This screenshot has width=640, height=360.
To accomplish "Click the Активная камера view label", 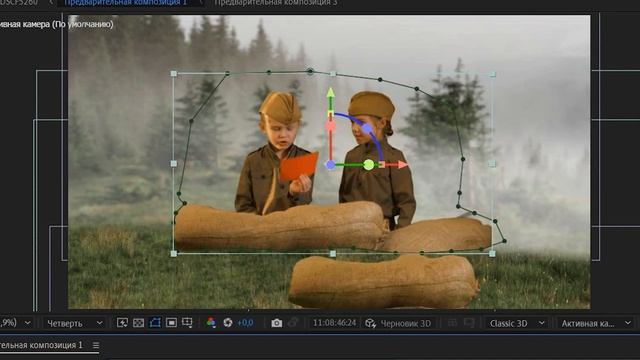I will 57,24.
